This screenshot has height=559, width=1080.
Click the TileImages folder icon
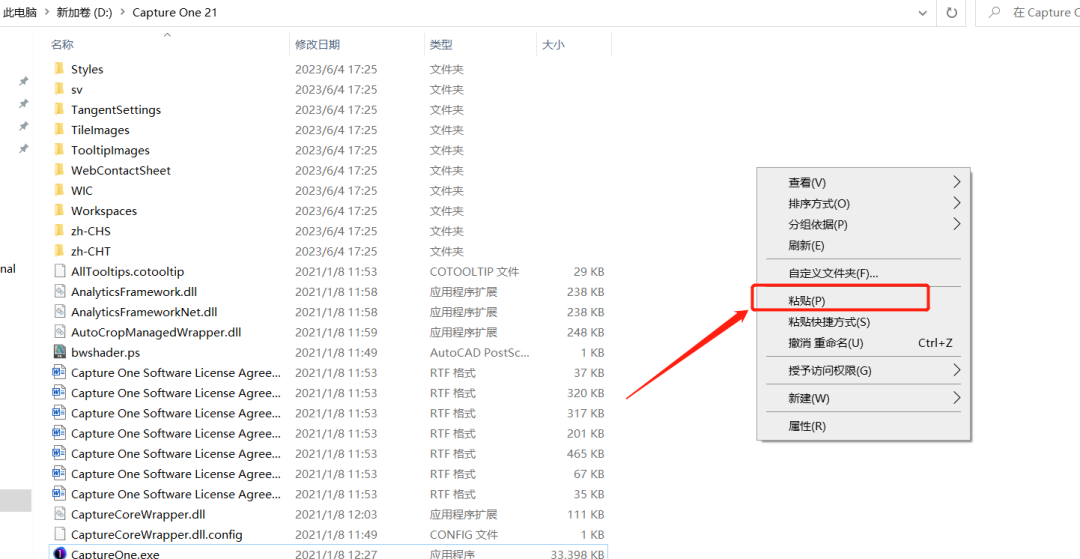click(59, 129)
